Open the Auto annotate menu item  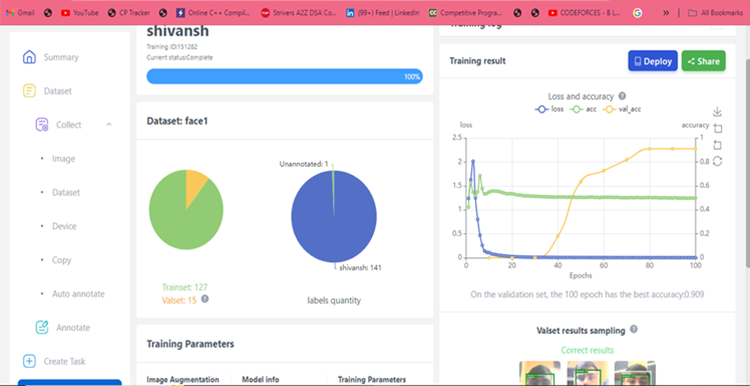click(x=78, y=294)
